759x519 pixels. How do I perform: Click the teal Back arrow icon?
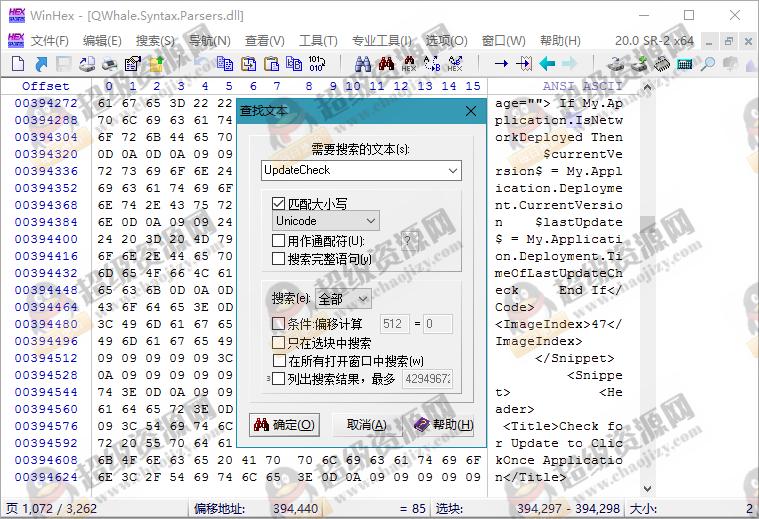coord(547,63)
